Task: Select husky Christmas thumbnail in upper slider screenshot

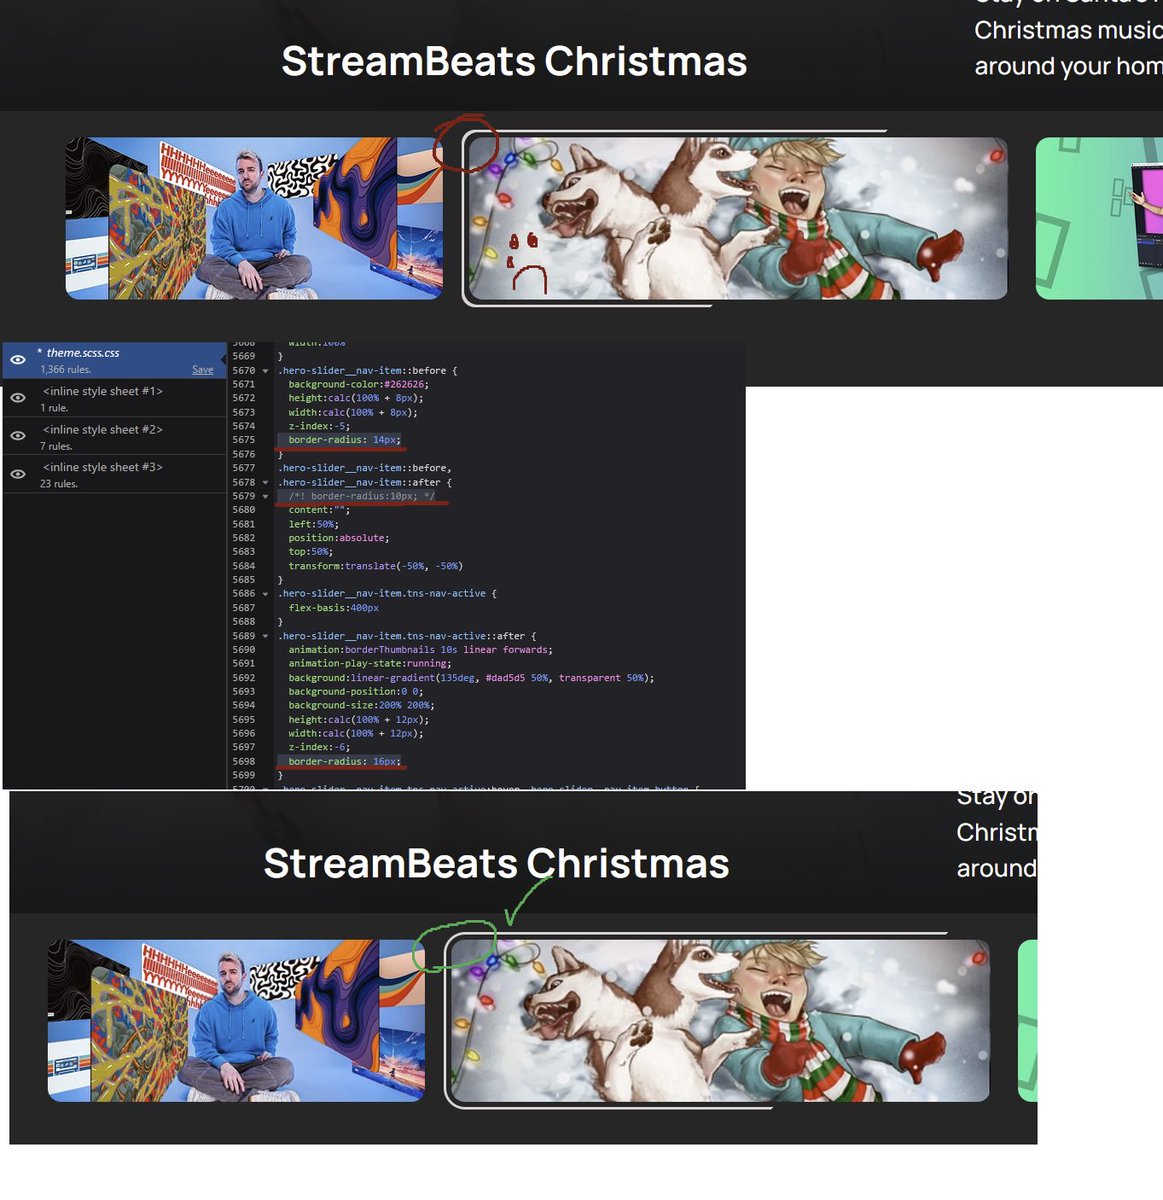Action: click(738, 219)
